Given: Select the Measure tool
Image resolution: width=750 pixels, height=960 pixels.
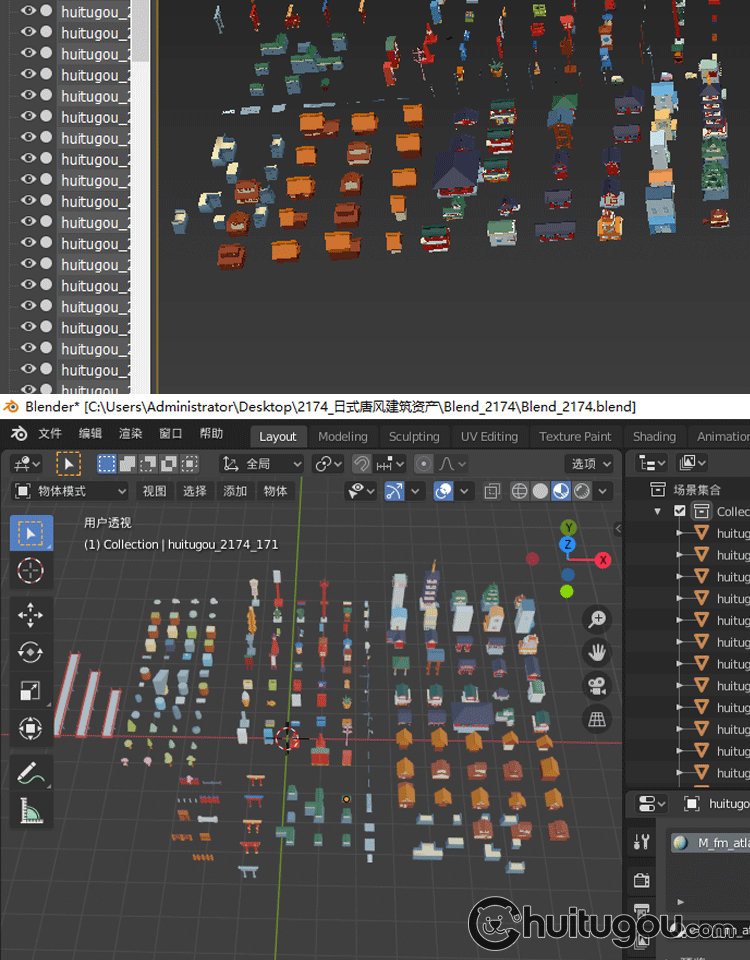Looking at the screenshot, I should point(31,810).
